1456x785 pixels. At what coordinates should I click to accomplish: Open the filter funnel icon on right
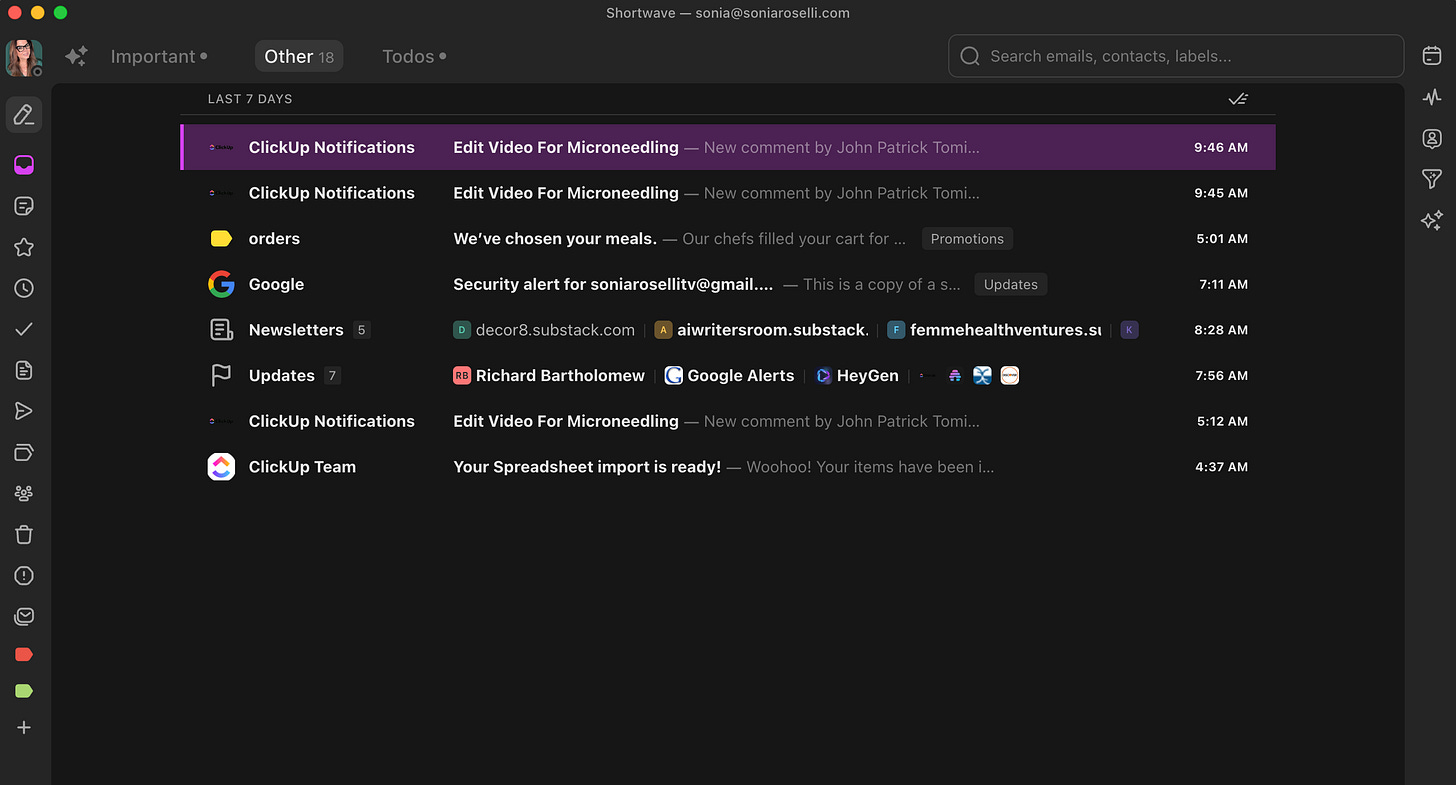1432,179
